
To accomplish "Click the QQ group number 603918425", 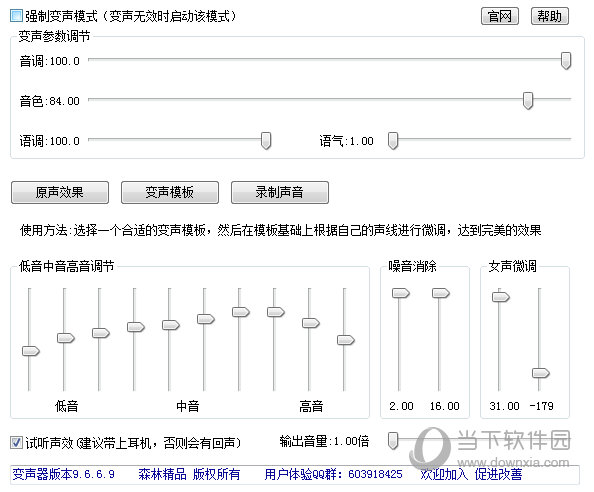I will pos(375,474).
